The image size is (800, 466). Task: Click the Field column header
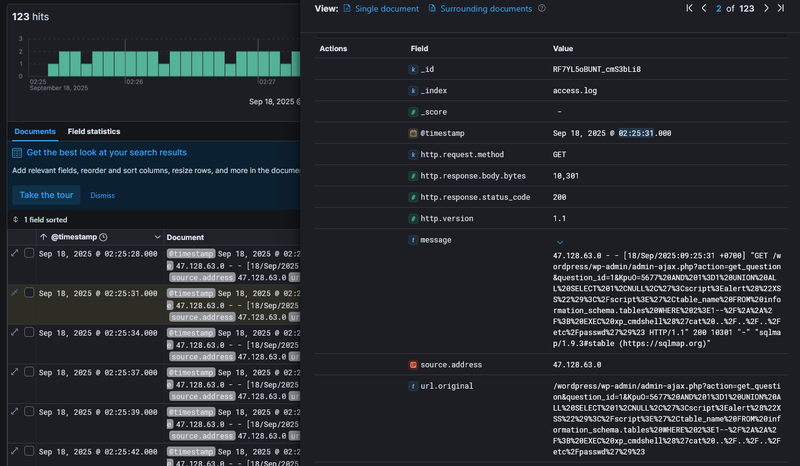click(419, 48)
